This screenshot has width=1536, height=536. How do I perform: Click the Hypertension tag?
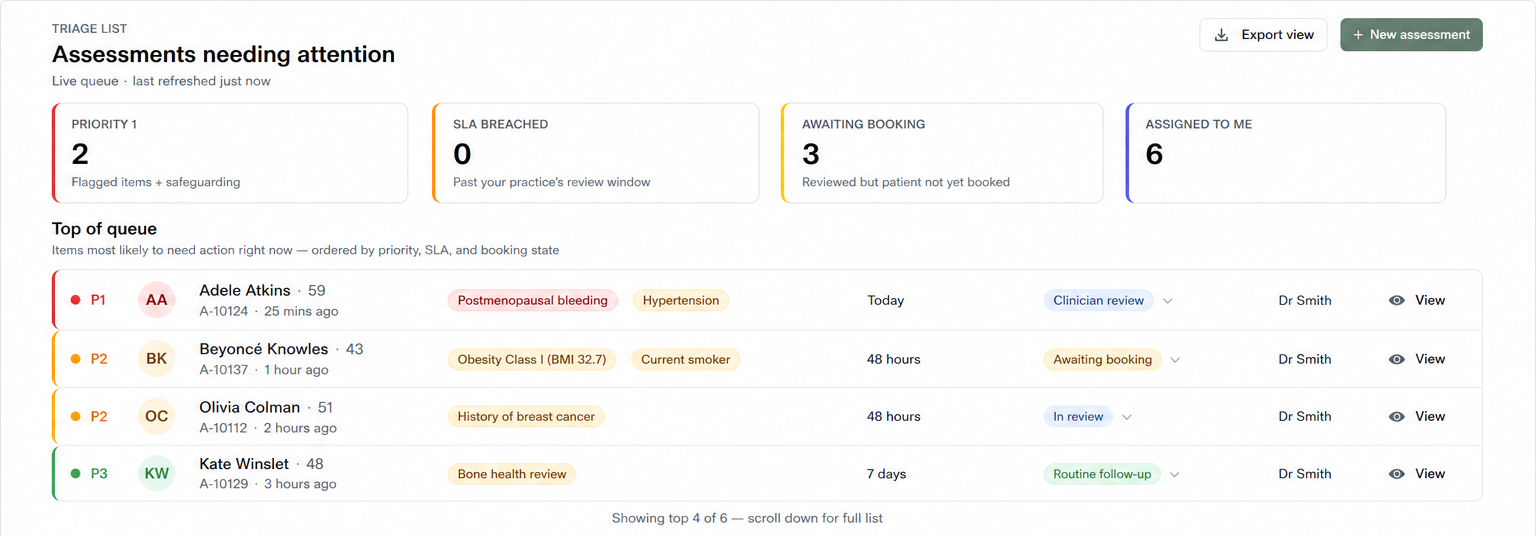pos(681,300)
